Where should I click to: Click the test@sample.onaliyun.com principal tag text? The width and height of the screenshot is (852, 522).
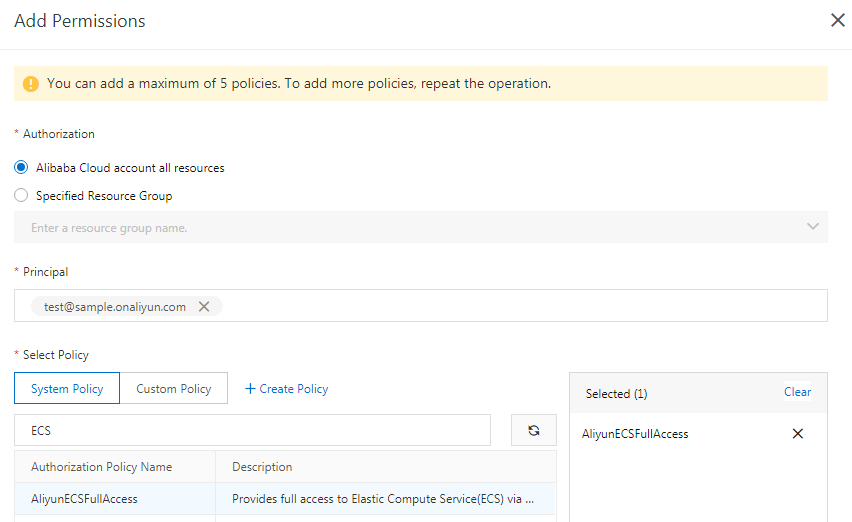click(115, 307)
